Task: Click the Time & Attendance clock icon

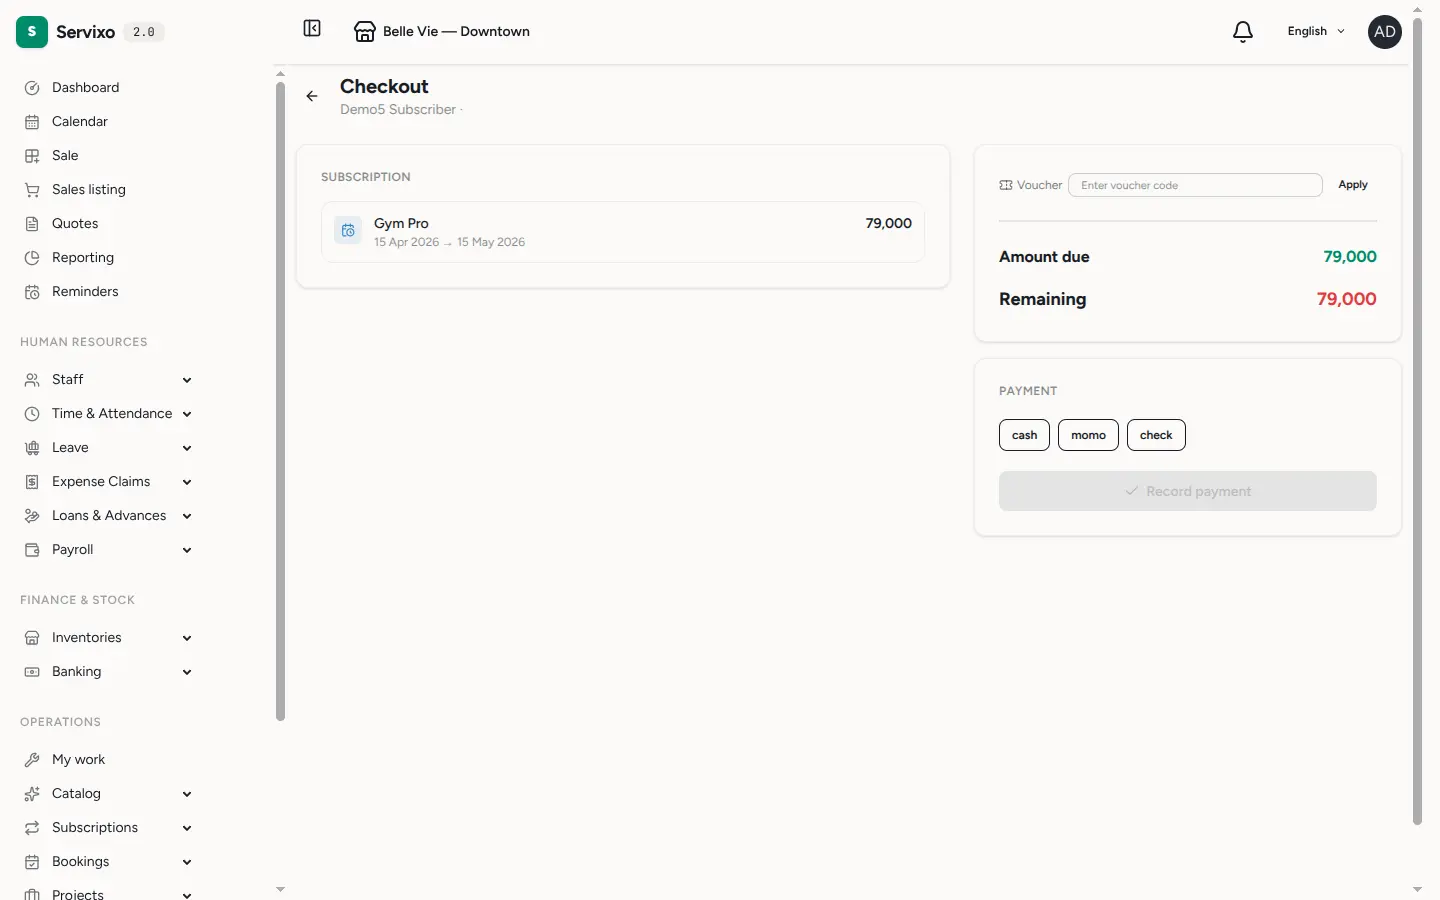Action: pyautogui.click(x=32, y=414)
